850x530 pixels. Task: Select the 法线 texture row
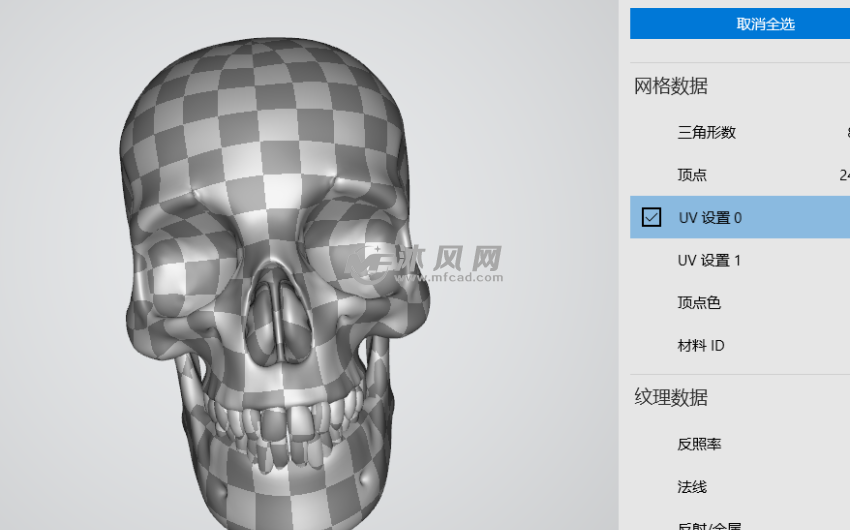coord(740,487)
